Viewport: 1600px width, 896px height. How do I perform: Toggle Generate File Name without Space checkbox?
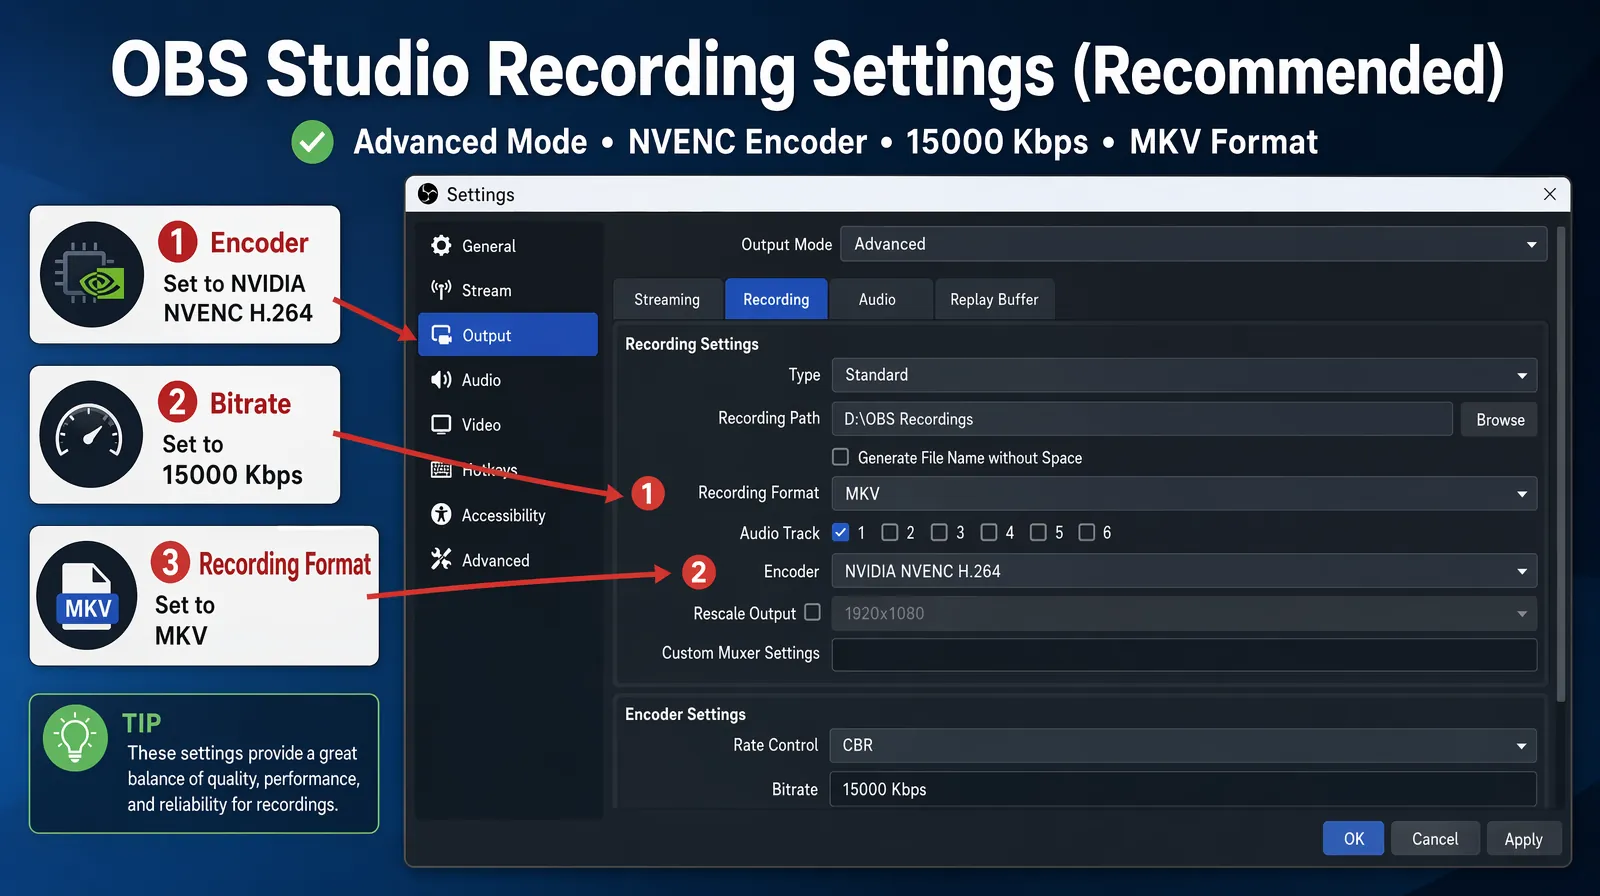[x=841, y=457]
